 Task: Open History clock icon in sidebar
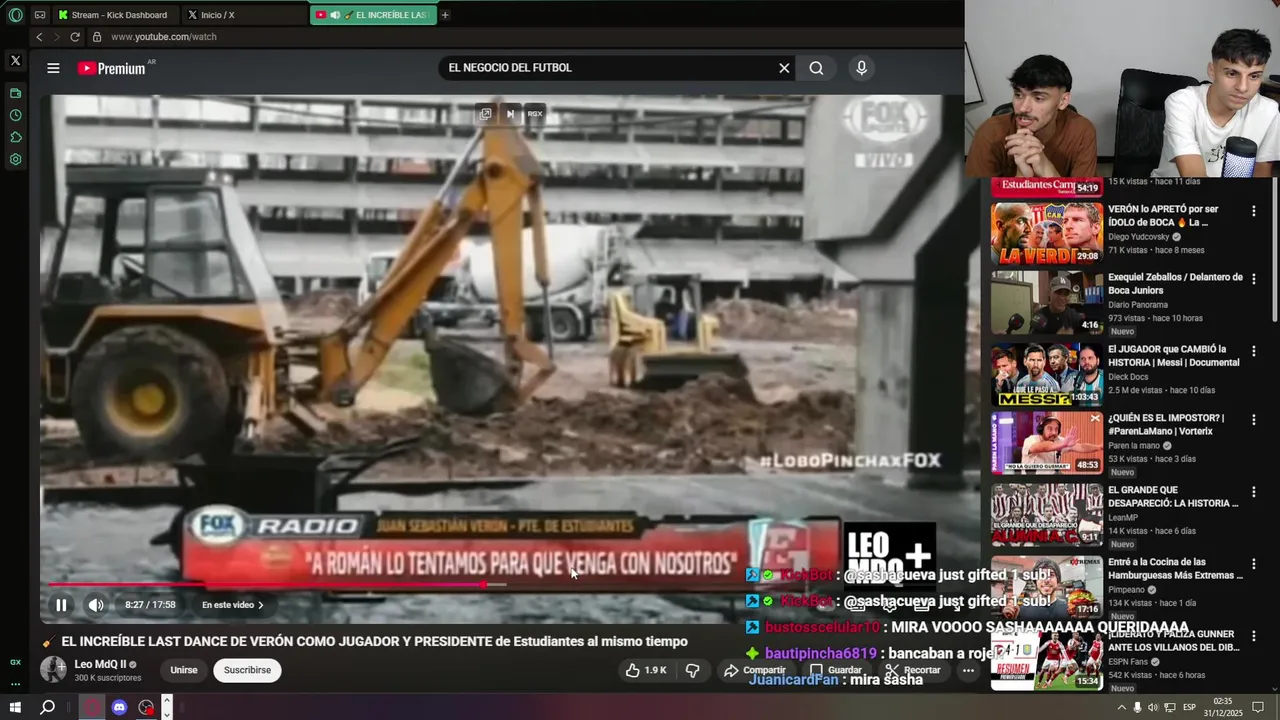pyautogui.click(x=15, y=115)
